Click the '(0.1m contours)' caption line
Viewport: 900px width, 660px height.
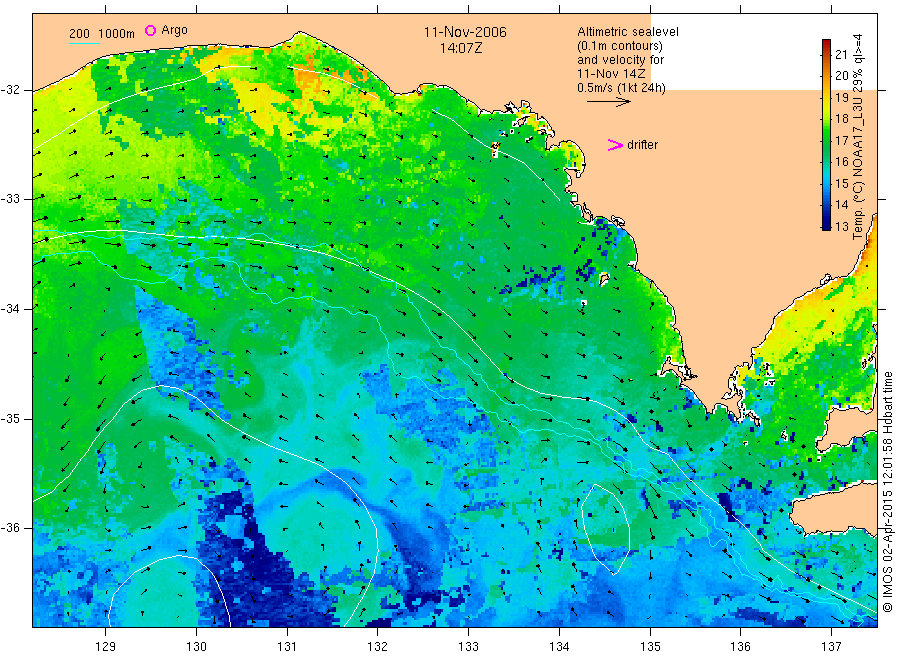click(x=620, y=46)
